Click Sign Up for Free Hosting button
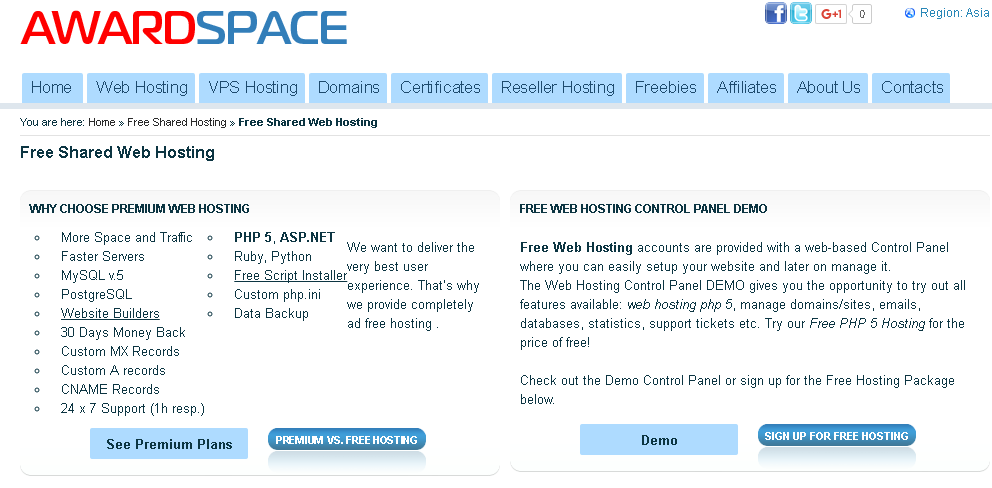The image size is (992, 488). coord(836,435)
